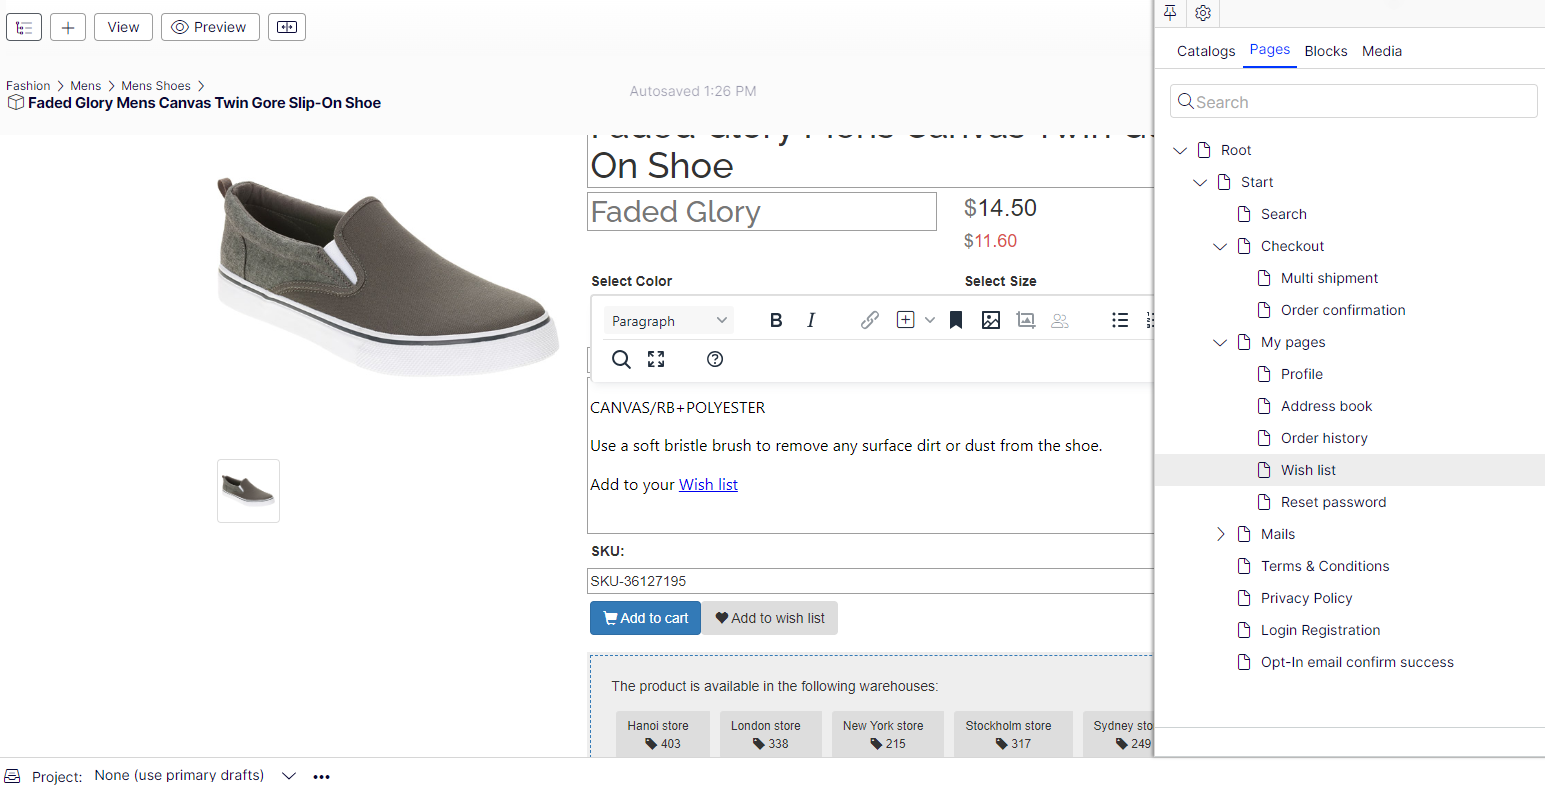
Task: Click the $11.60 discounted price text
Action: tap(990, 241)
